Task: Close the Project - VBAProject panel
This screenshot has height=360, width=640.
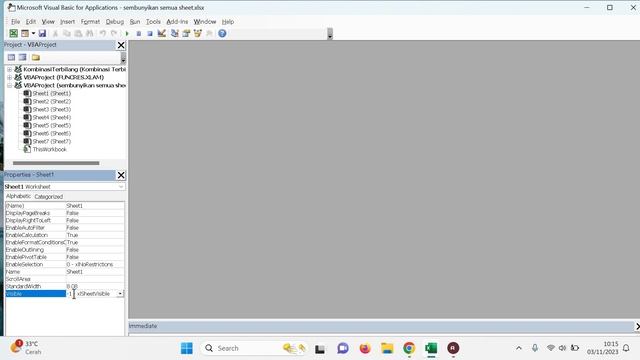Action: [121, 45]
